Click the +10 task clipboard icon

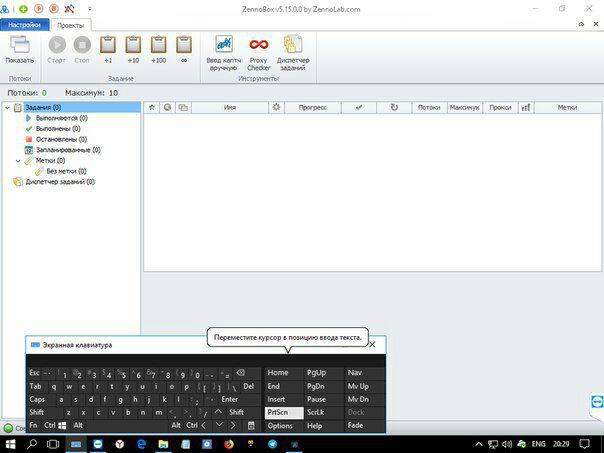tap(133, 47)
